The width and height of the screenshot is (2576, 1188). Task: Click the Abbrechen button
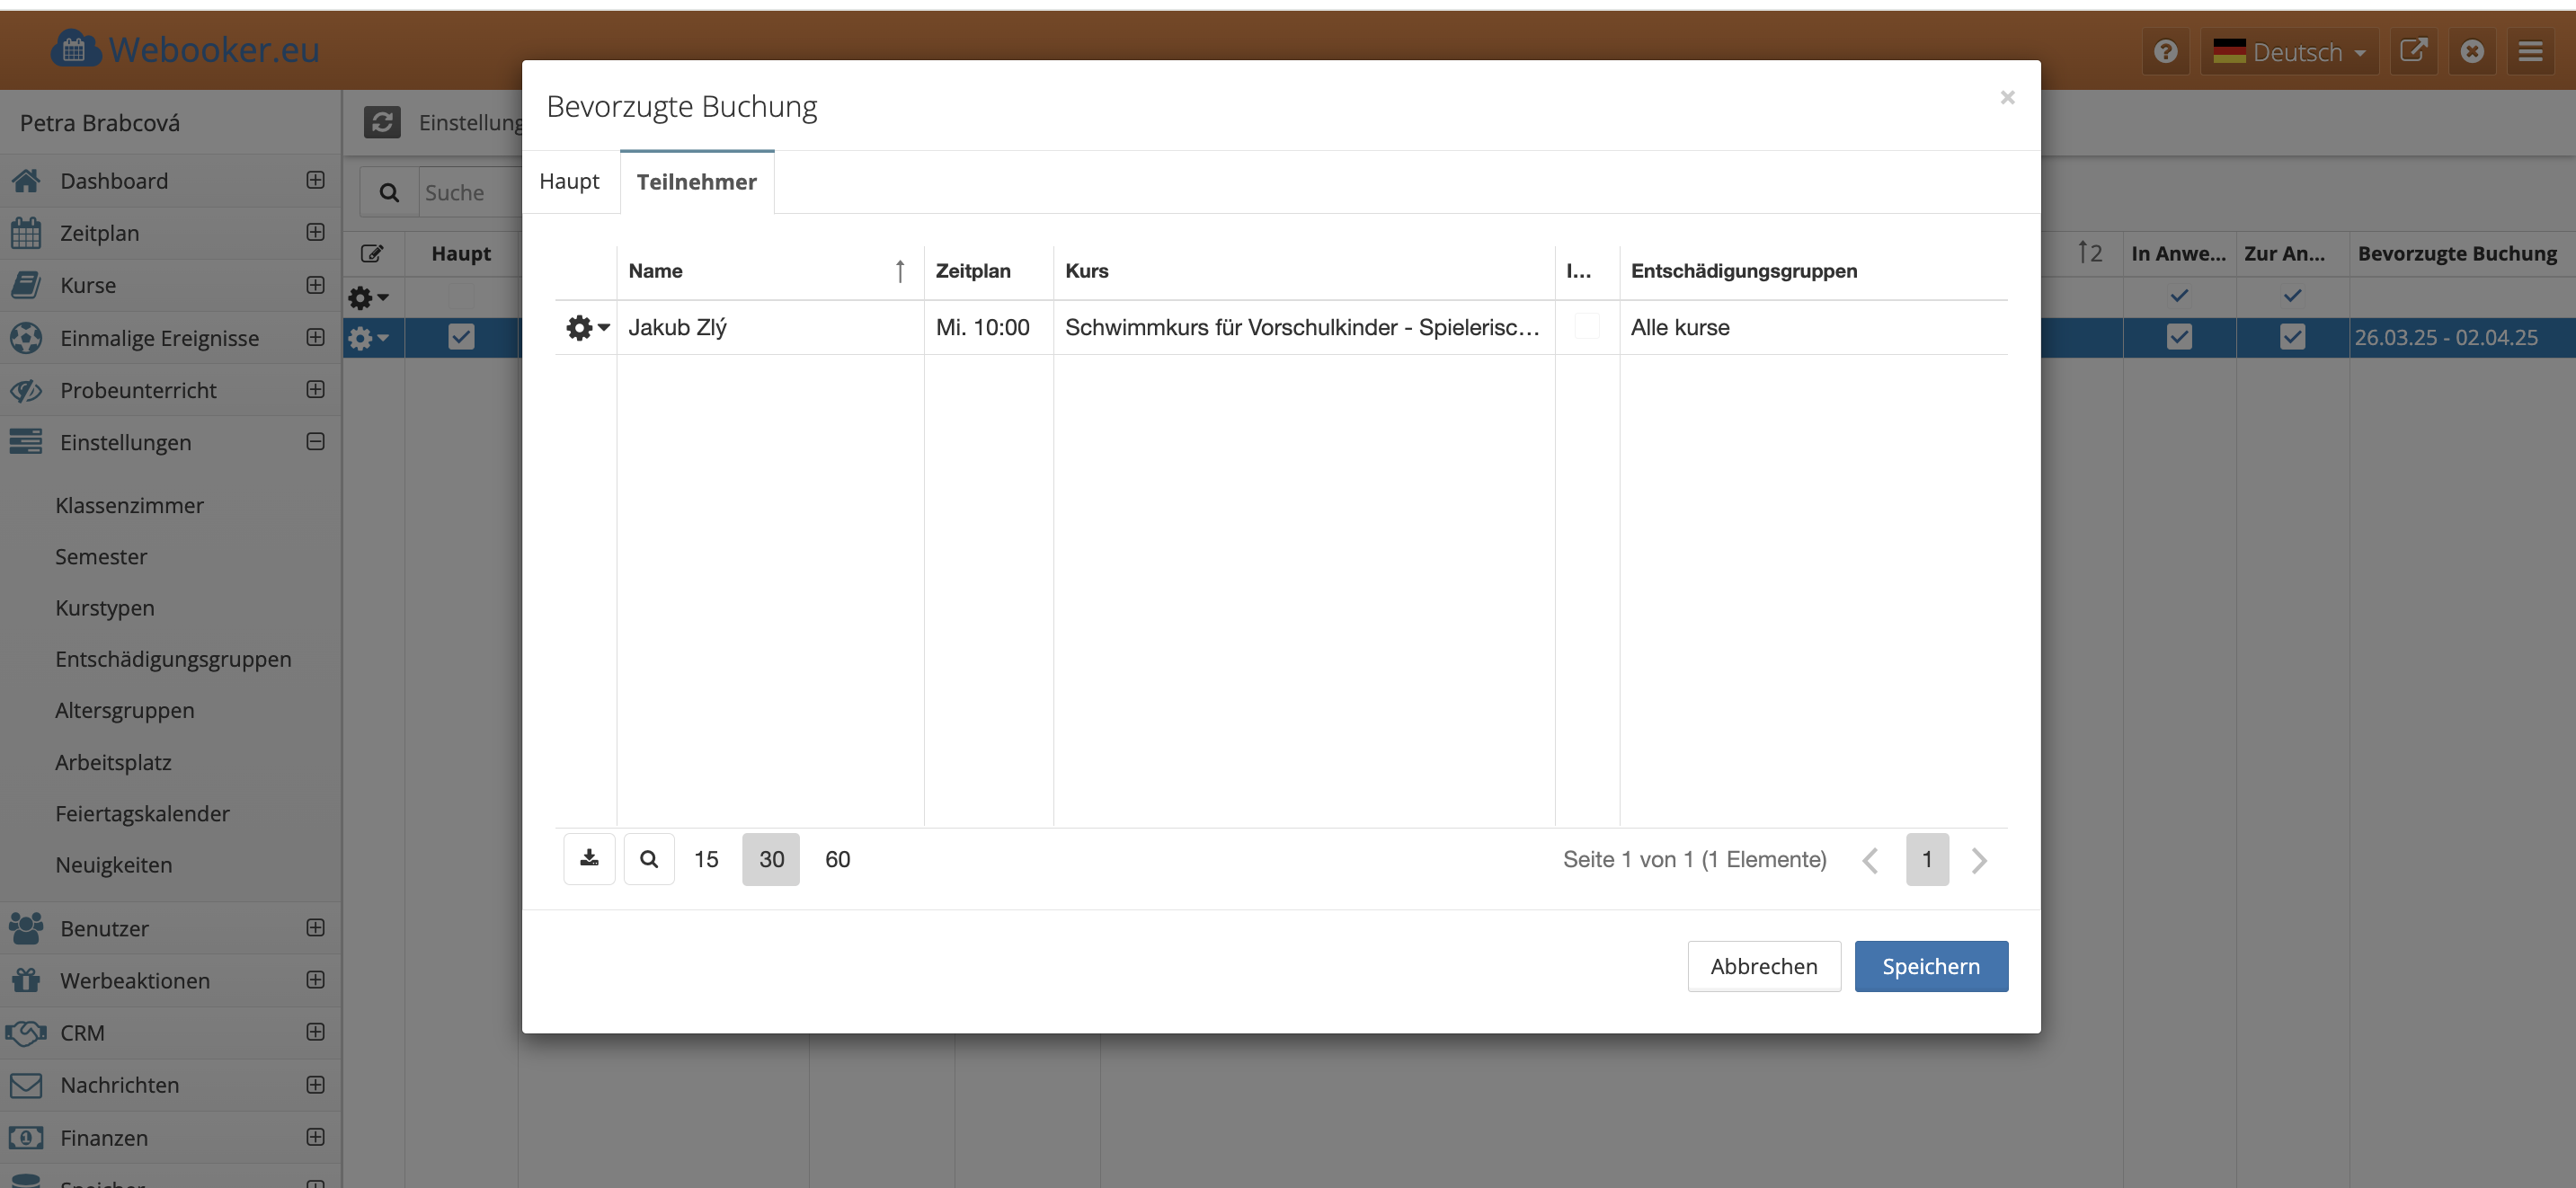1763,966
